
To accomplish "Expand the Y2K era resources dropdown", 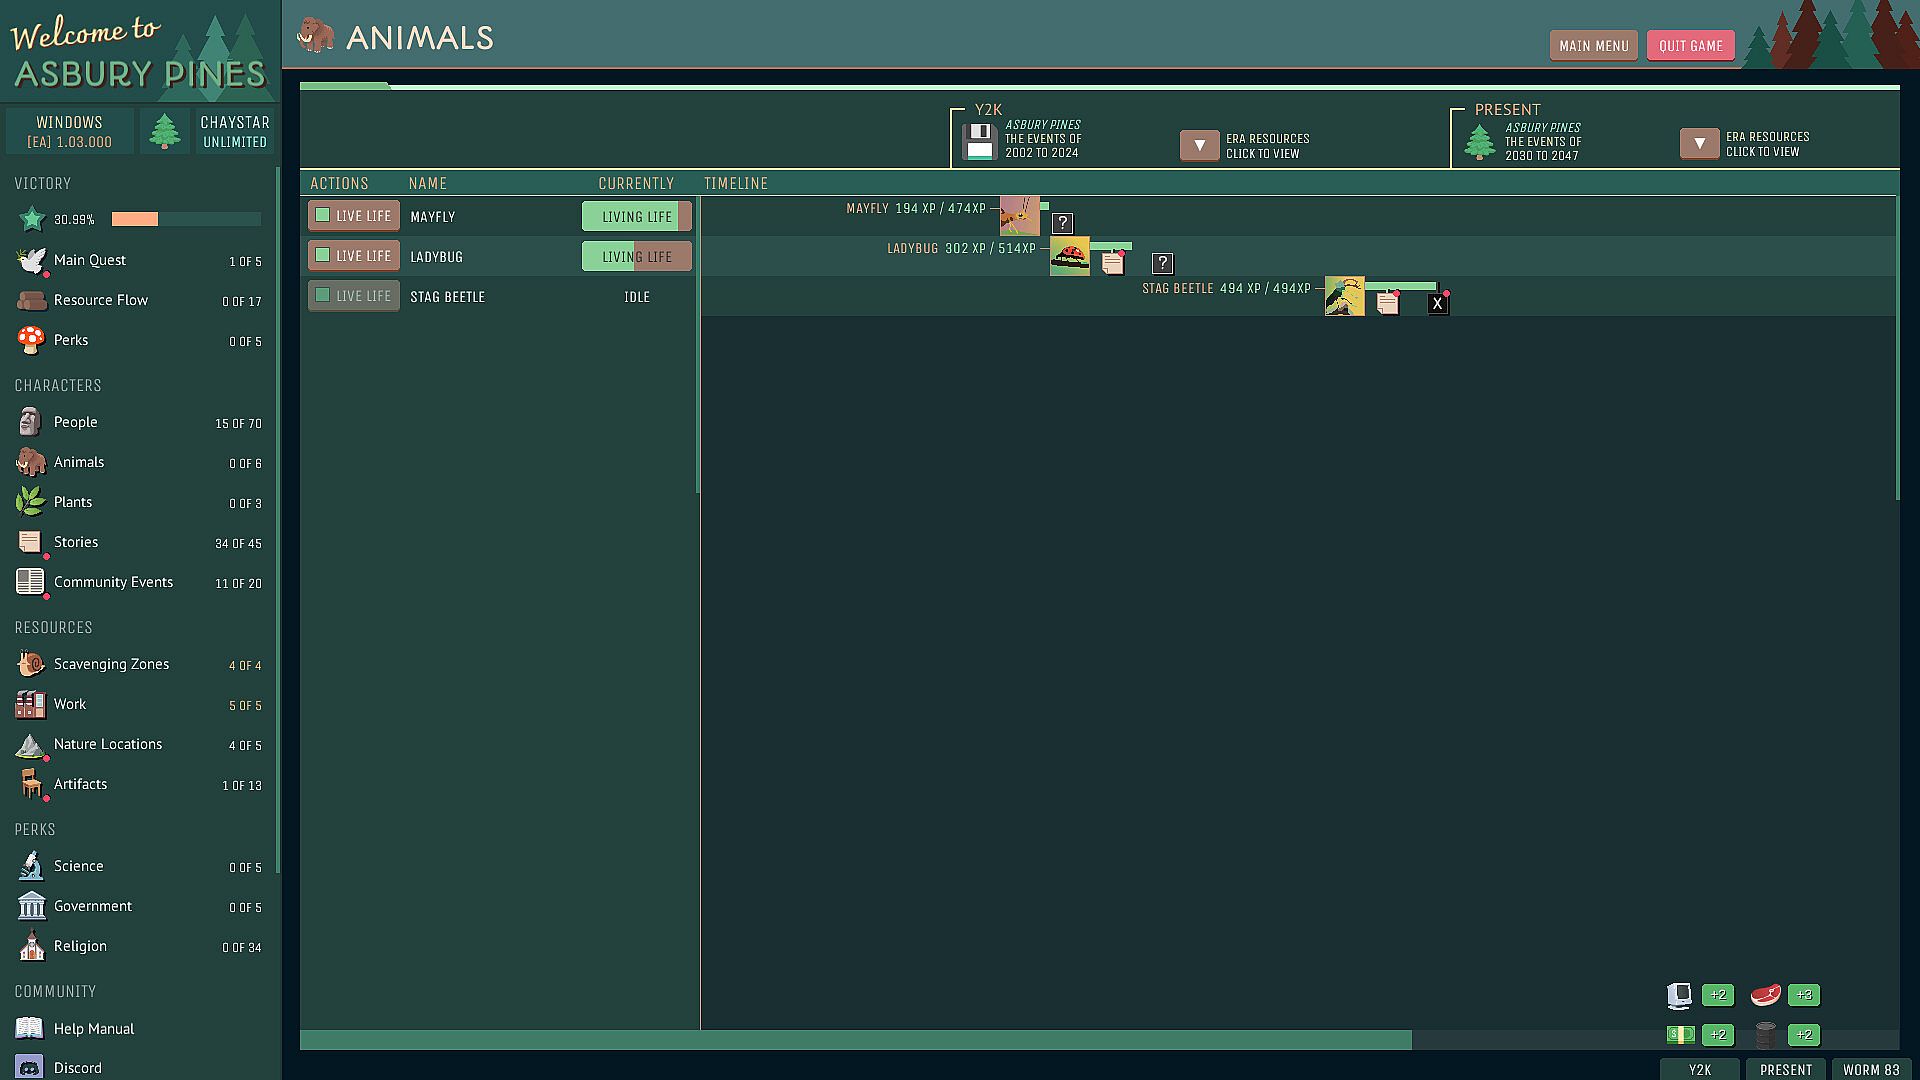I will [1199, 145].
